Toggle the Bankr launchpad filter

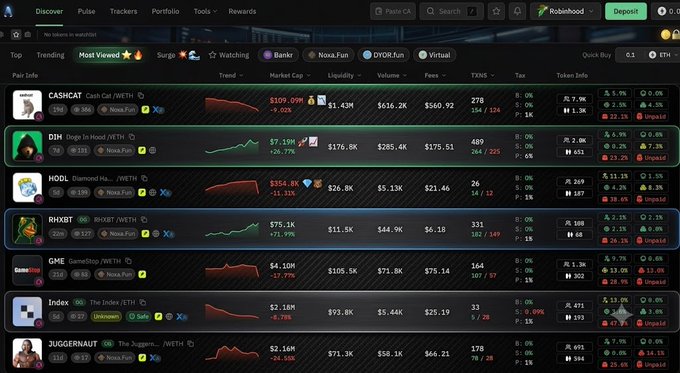[278, 55]
